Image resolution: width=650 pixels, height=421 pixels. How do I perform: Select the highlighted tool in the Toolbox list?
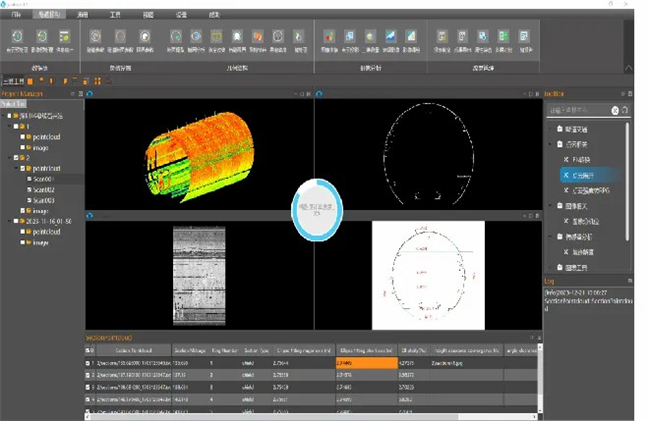point(581,174)
